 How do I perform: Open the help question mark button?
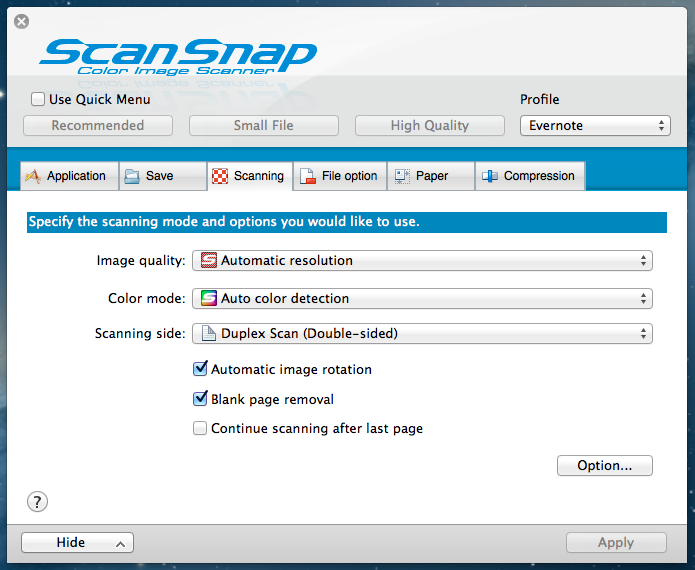37,502
